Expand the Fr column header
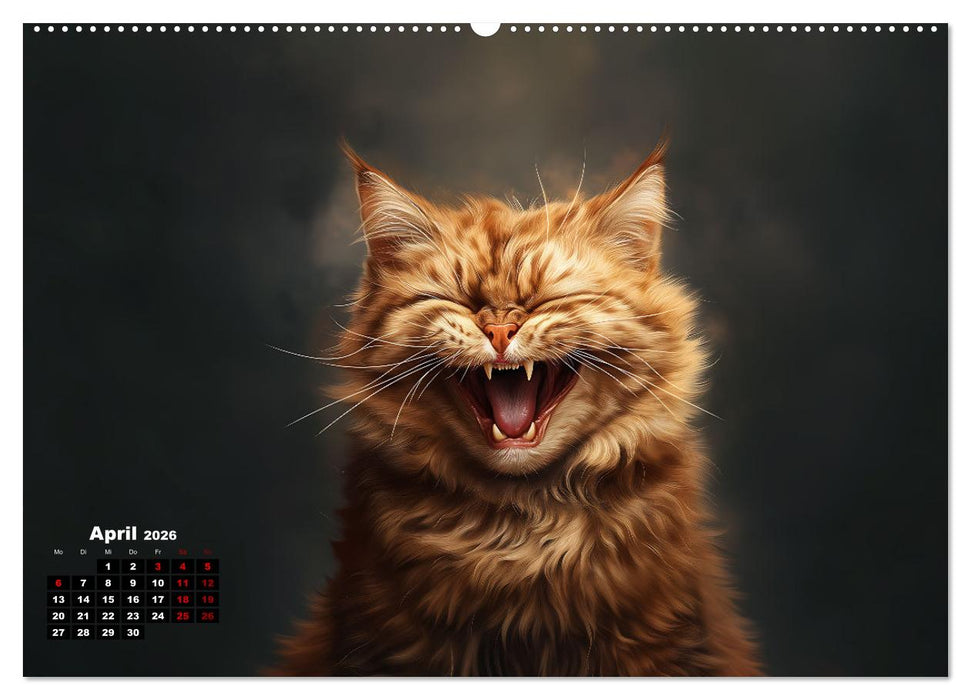 [158, 552]
